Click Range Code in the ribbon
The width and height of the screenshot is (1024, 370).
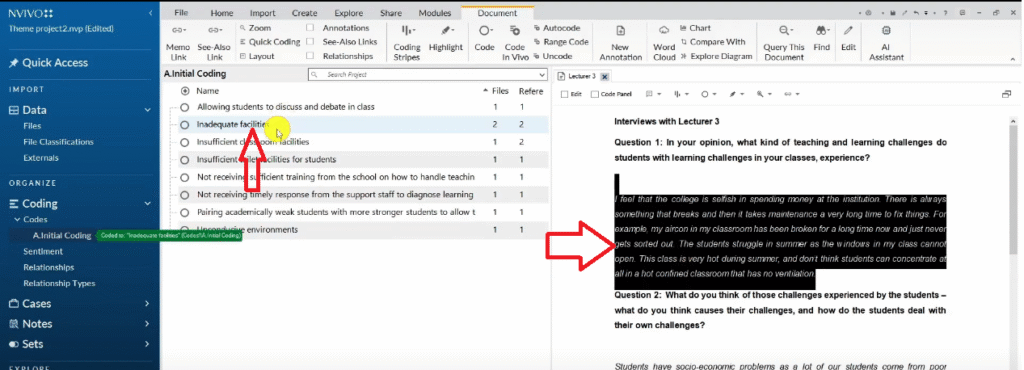[561, 42]
